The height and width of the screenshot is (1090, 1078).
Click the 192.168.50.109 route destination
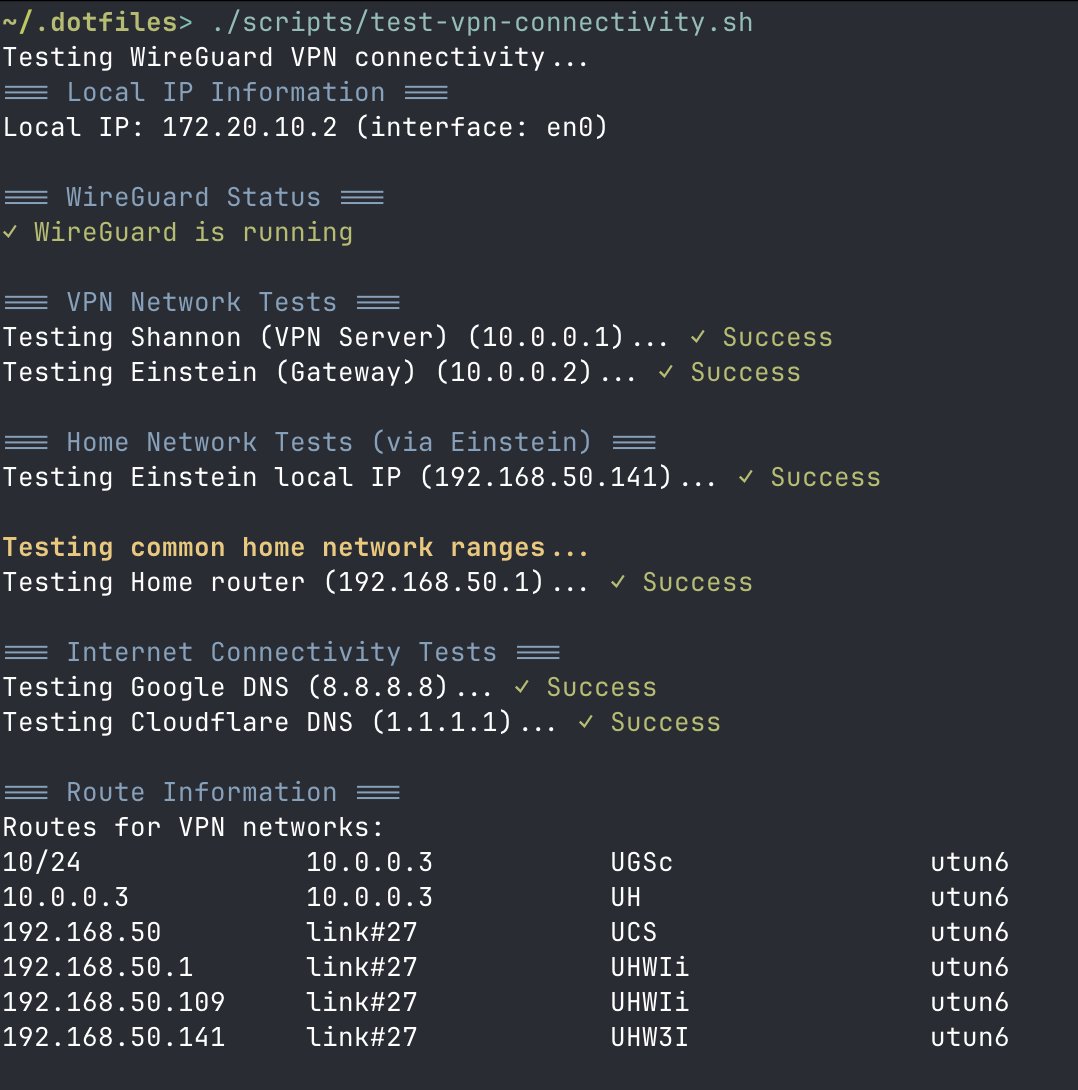[x=114, y=1002]
